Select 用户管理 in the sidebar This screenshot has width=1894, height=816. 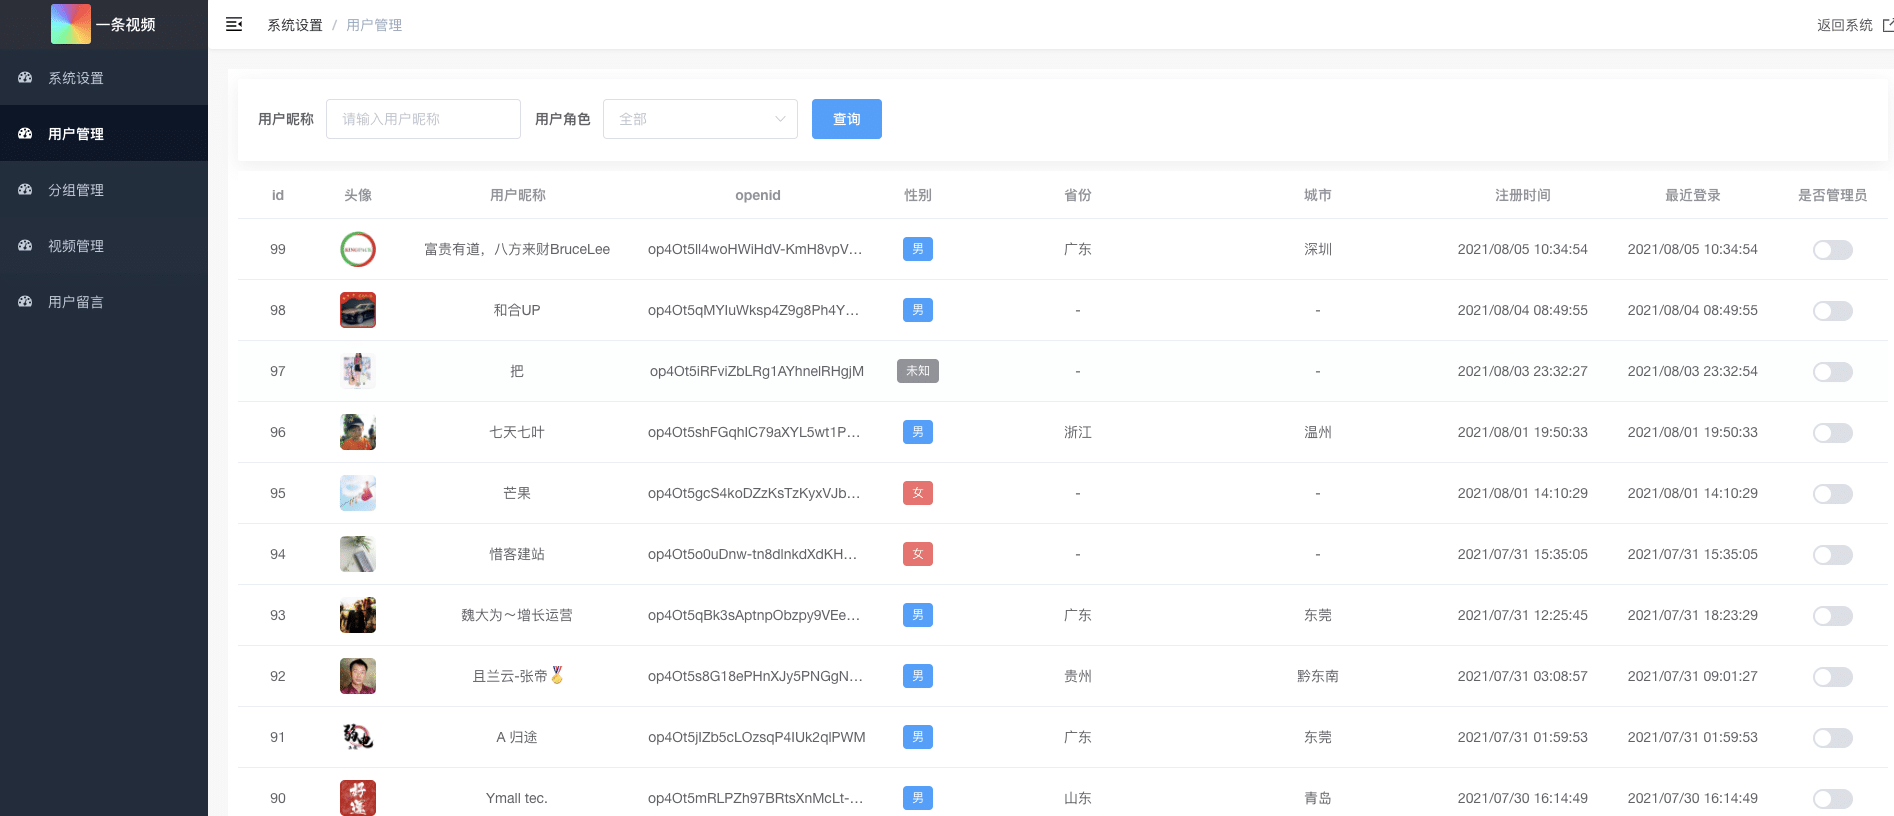click(x=104, y=133)
